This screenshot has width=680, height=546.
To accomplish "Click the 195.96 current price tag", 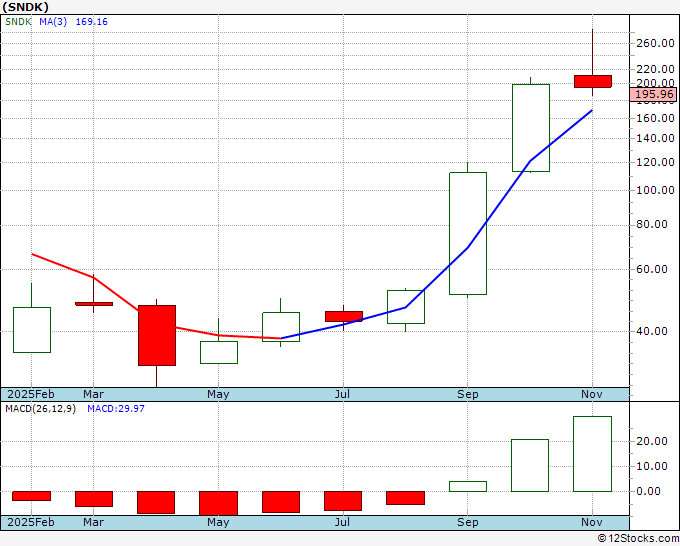I will tap(654, 95).
